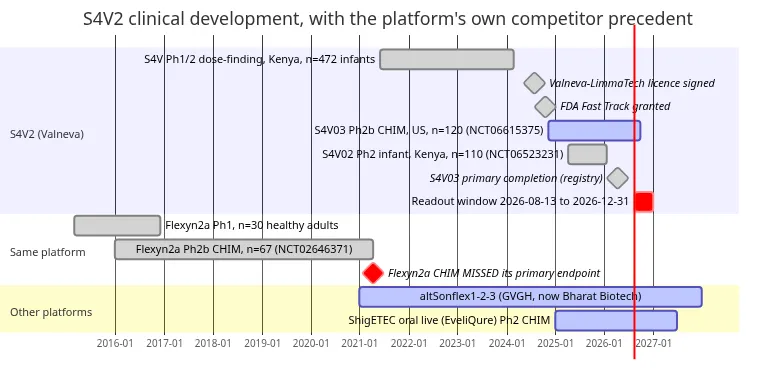
Task: Click the 2023-01 axis label
Action: pos(458,344)
